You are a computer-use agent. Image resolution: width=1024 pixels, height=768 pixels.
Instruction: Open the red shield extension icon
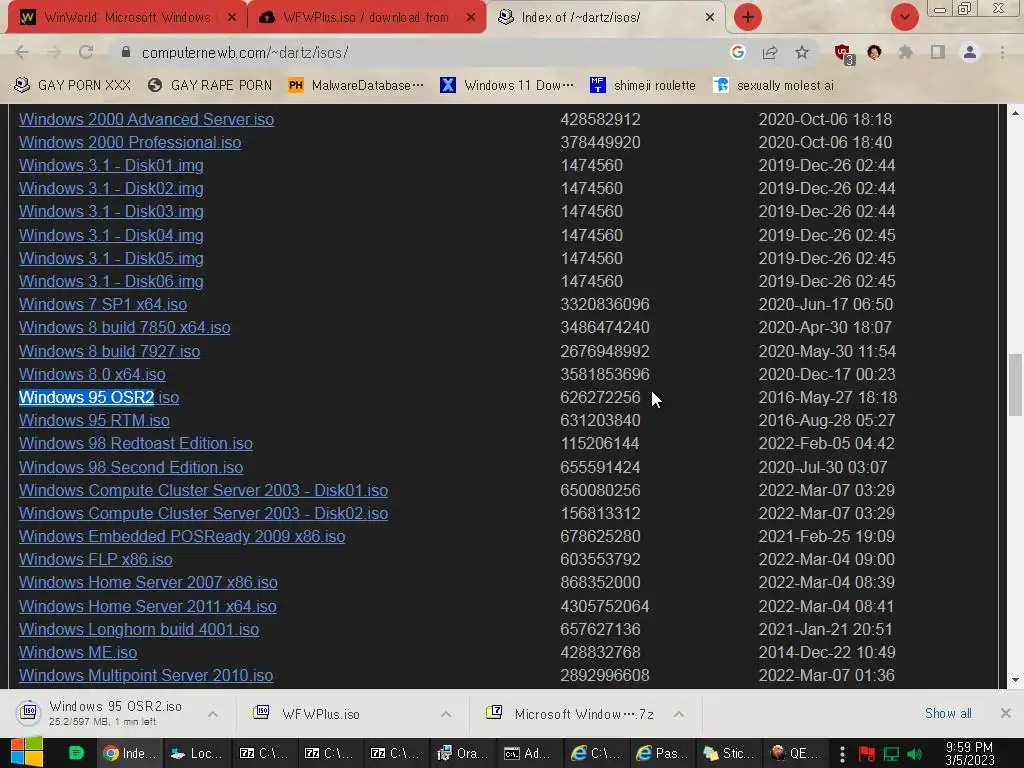[x=843, y=53]
